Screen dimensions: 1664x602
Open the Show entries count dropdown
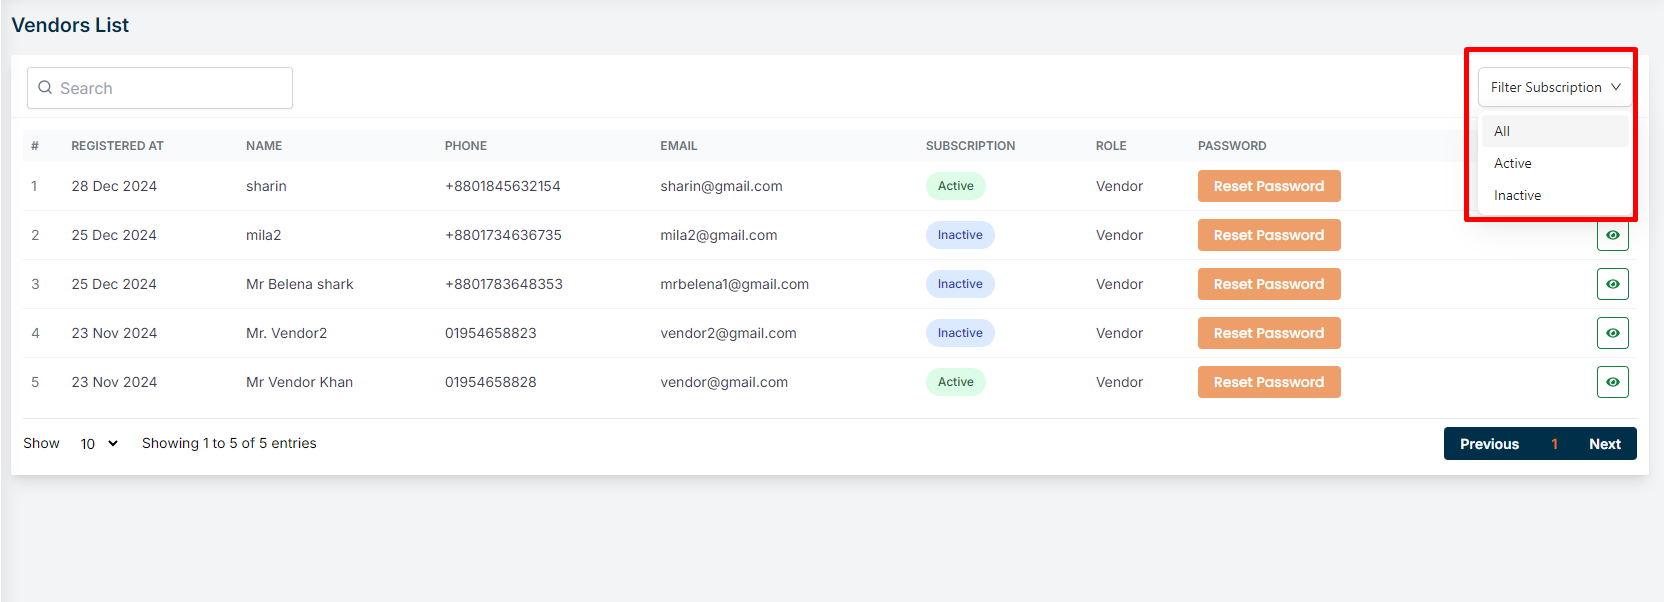click(99, 444)
